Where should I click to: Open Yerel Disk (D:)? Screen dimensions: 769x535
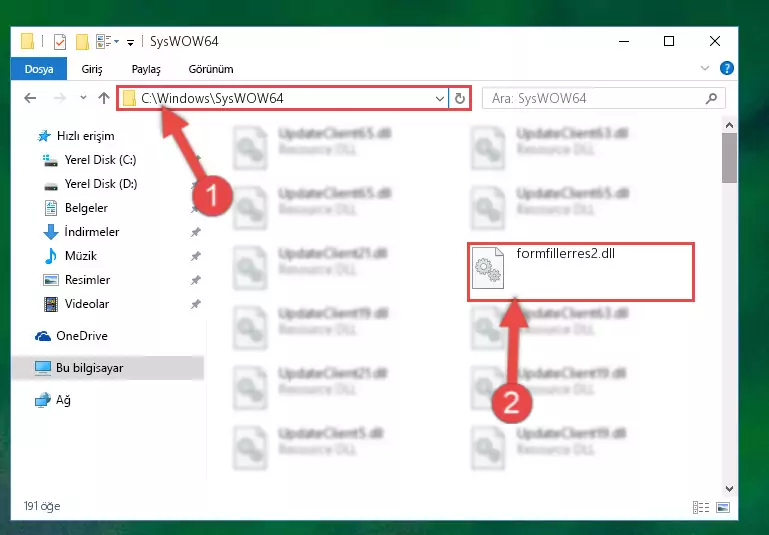point(90,184)
